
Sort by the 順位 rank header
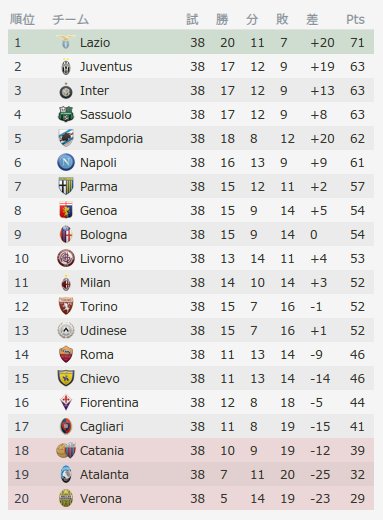coord(22,19)
